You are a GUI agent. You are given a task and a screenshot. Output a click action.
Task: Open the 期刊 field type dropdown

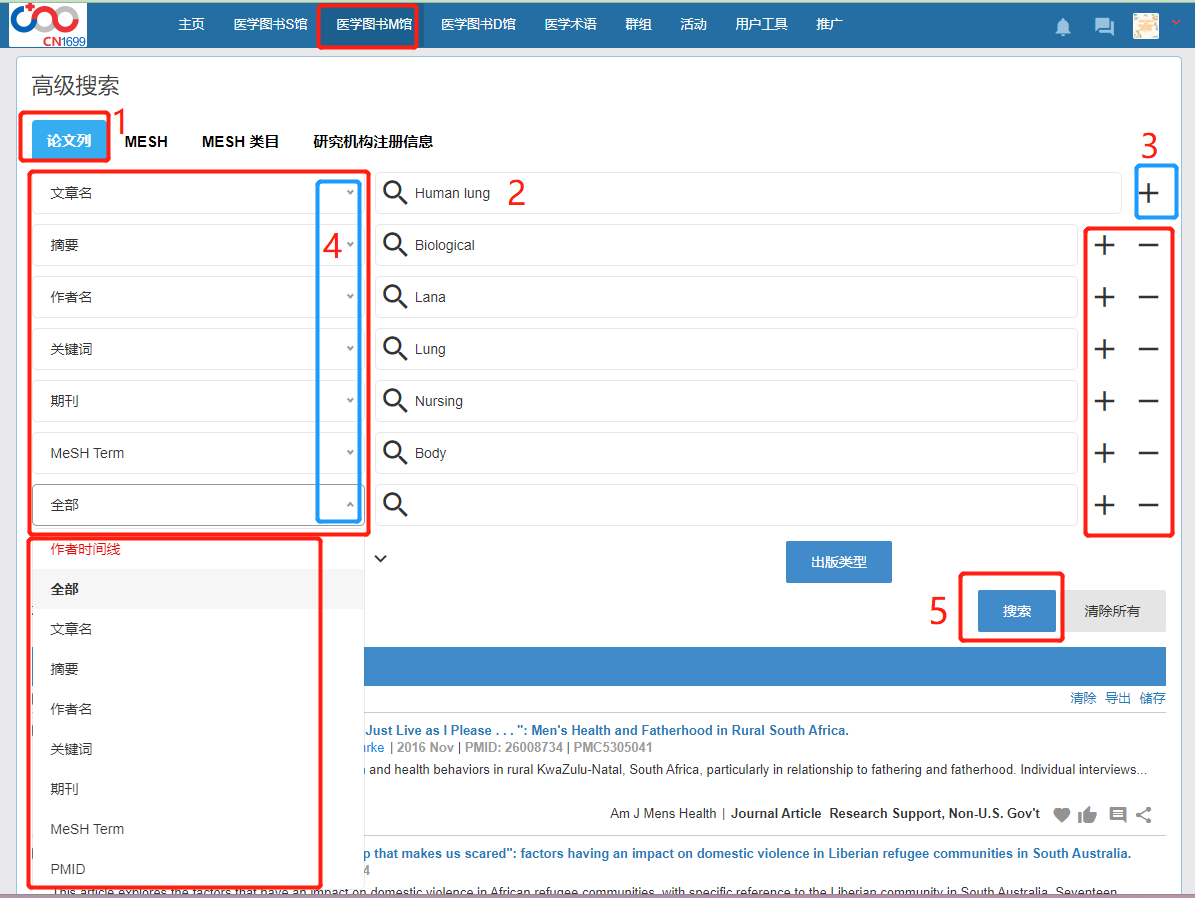(x=349, y=401)
